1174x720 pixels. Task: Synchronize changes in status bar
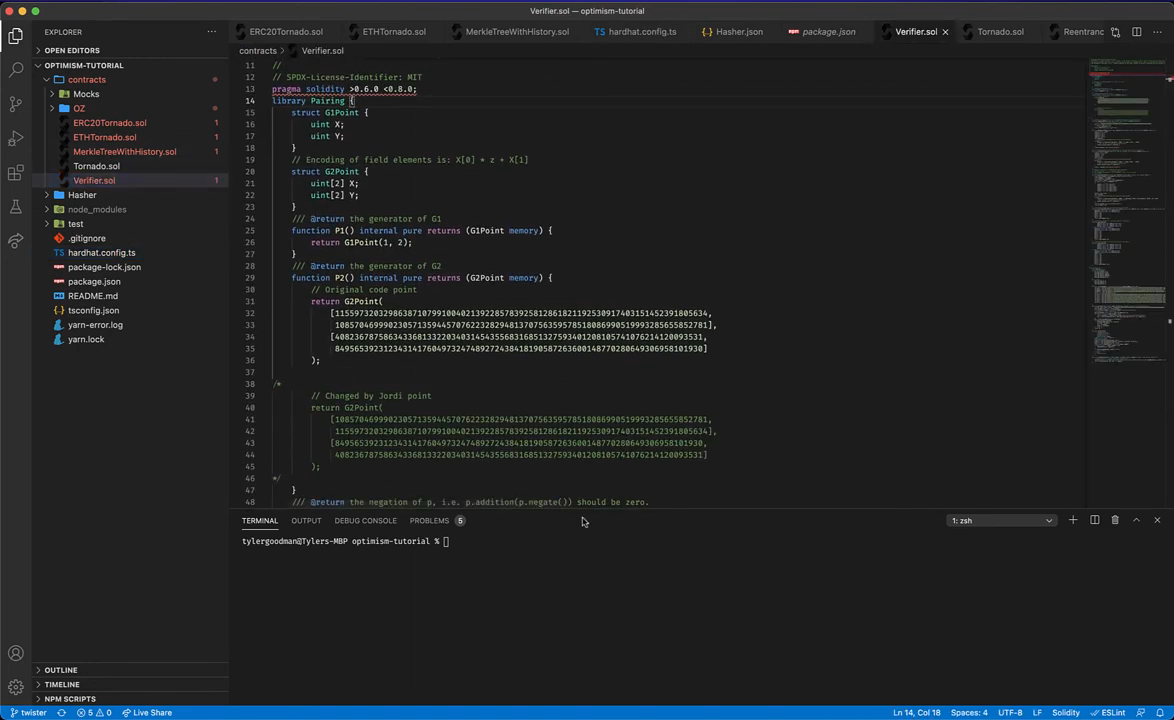point(61,713)
